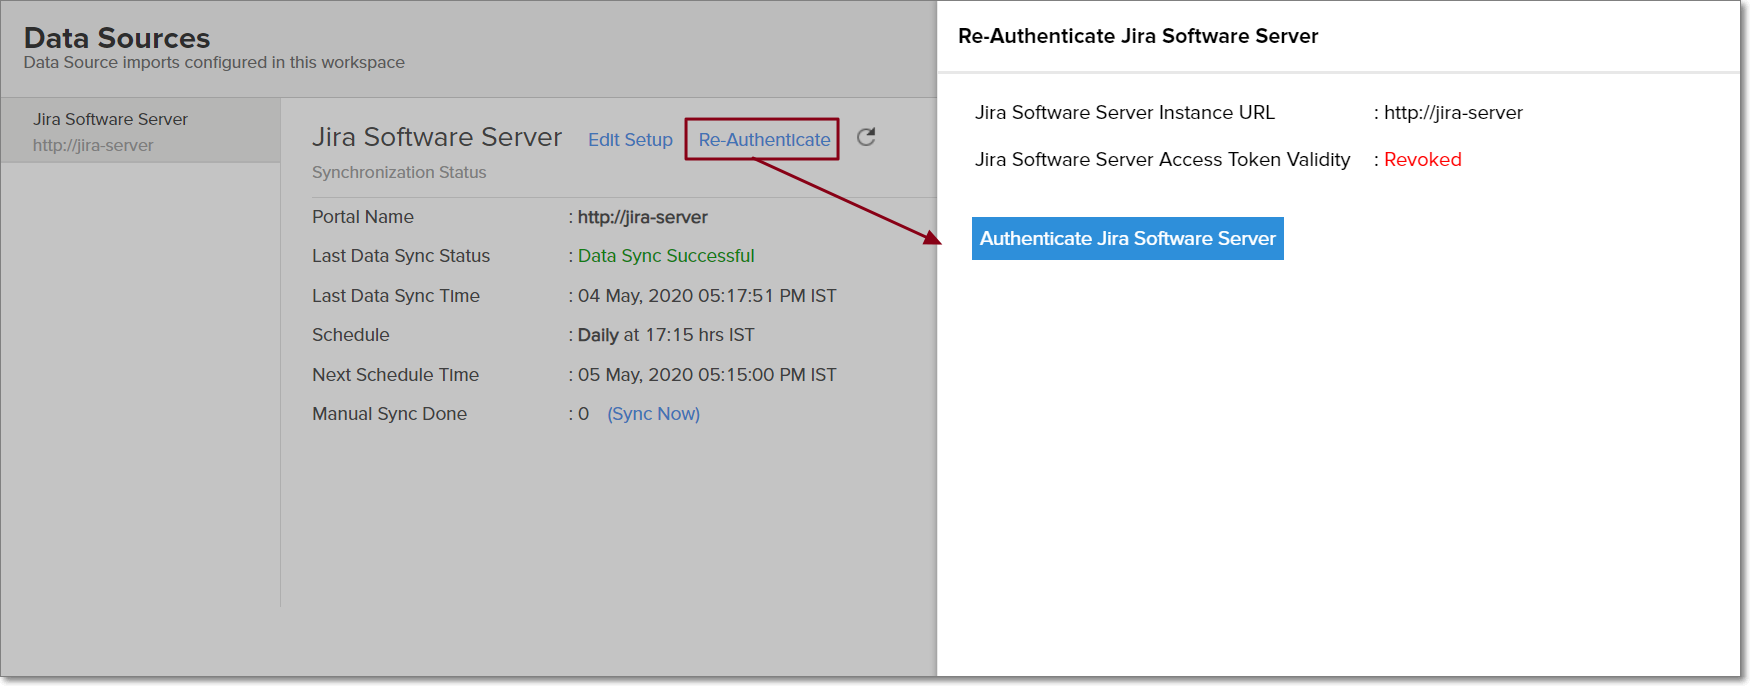
Task: Click the Sync Now link
Action: tap(653, 414)
